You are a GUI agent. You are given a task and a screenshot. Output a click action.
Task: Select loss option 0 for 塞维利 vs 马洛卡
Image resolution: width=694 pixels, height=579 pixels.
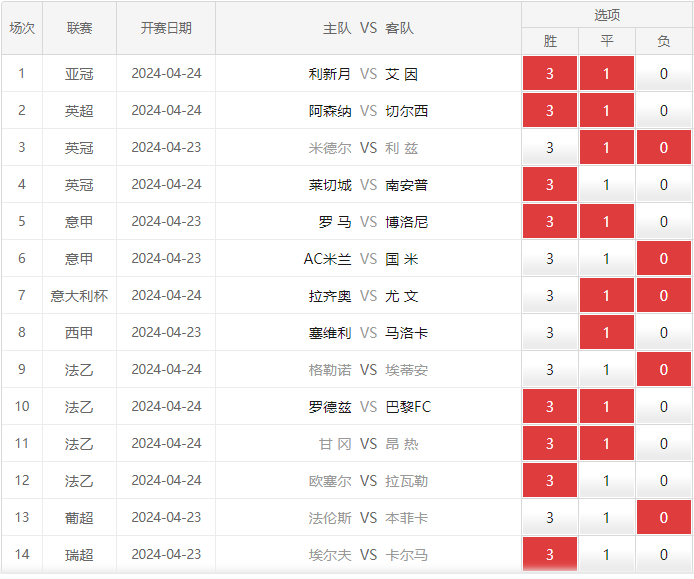[x=664, y=332]
